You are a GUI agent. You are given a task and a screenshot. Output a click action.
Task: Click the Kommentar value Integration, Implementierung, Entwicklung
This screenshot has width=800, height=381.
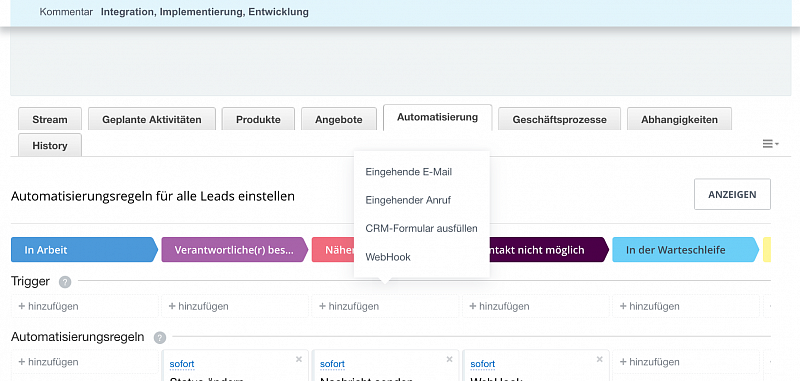[205, 12]
